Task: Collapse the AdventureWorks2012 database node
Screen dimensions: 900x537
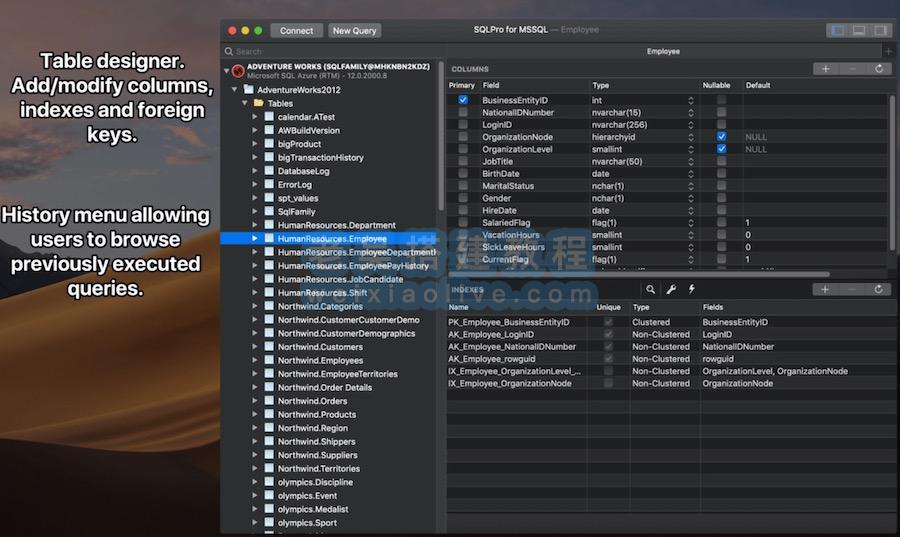Action: [x=234, y=90]
